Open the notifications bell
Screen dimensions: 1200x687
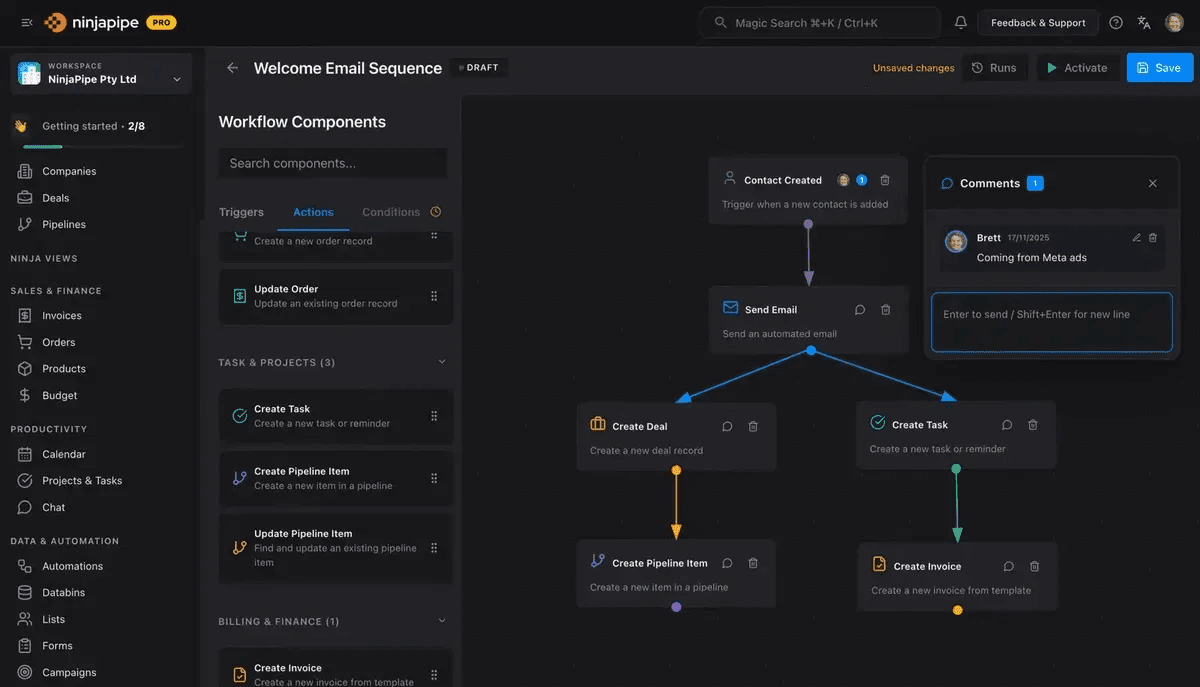coord(960,21)
